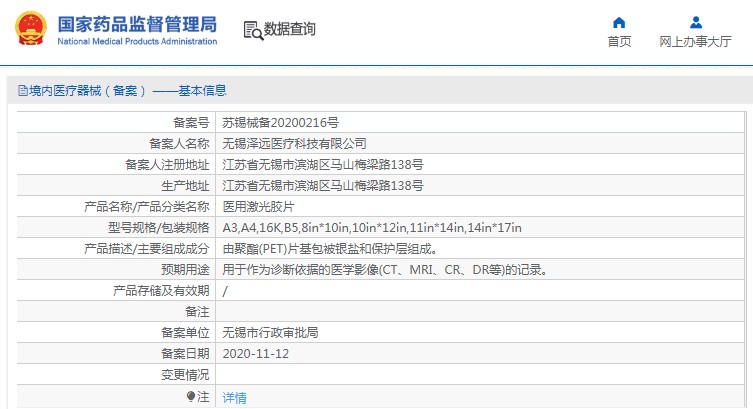Click the intended use description text
753x409 pixels.
coord(385,270)
